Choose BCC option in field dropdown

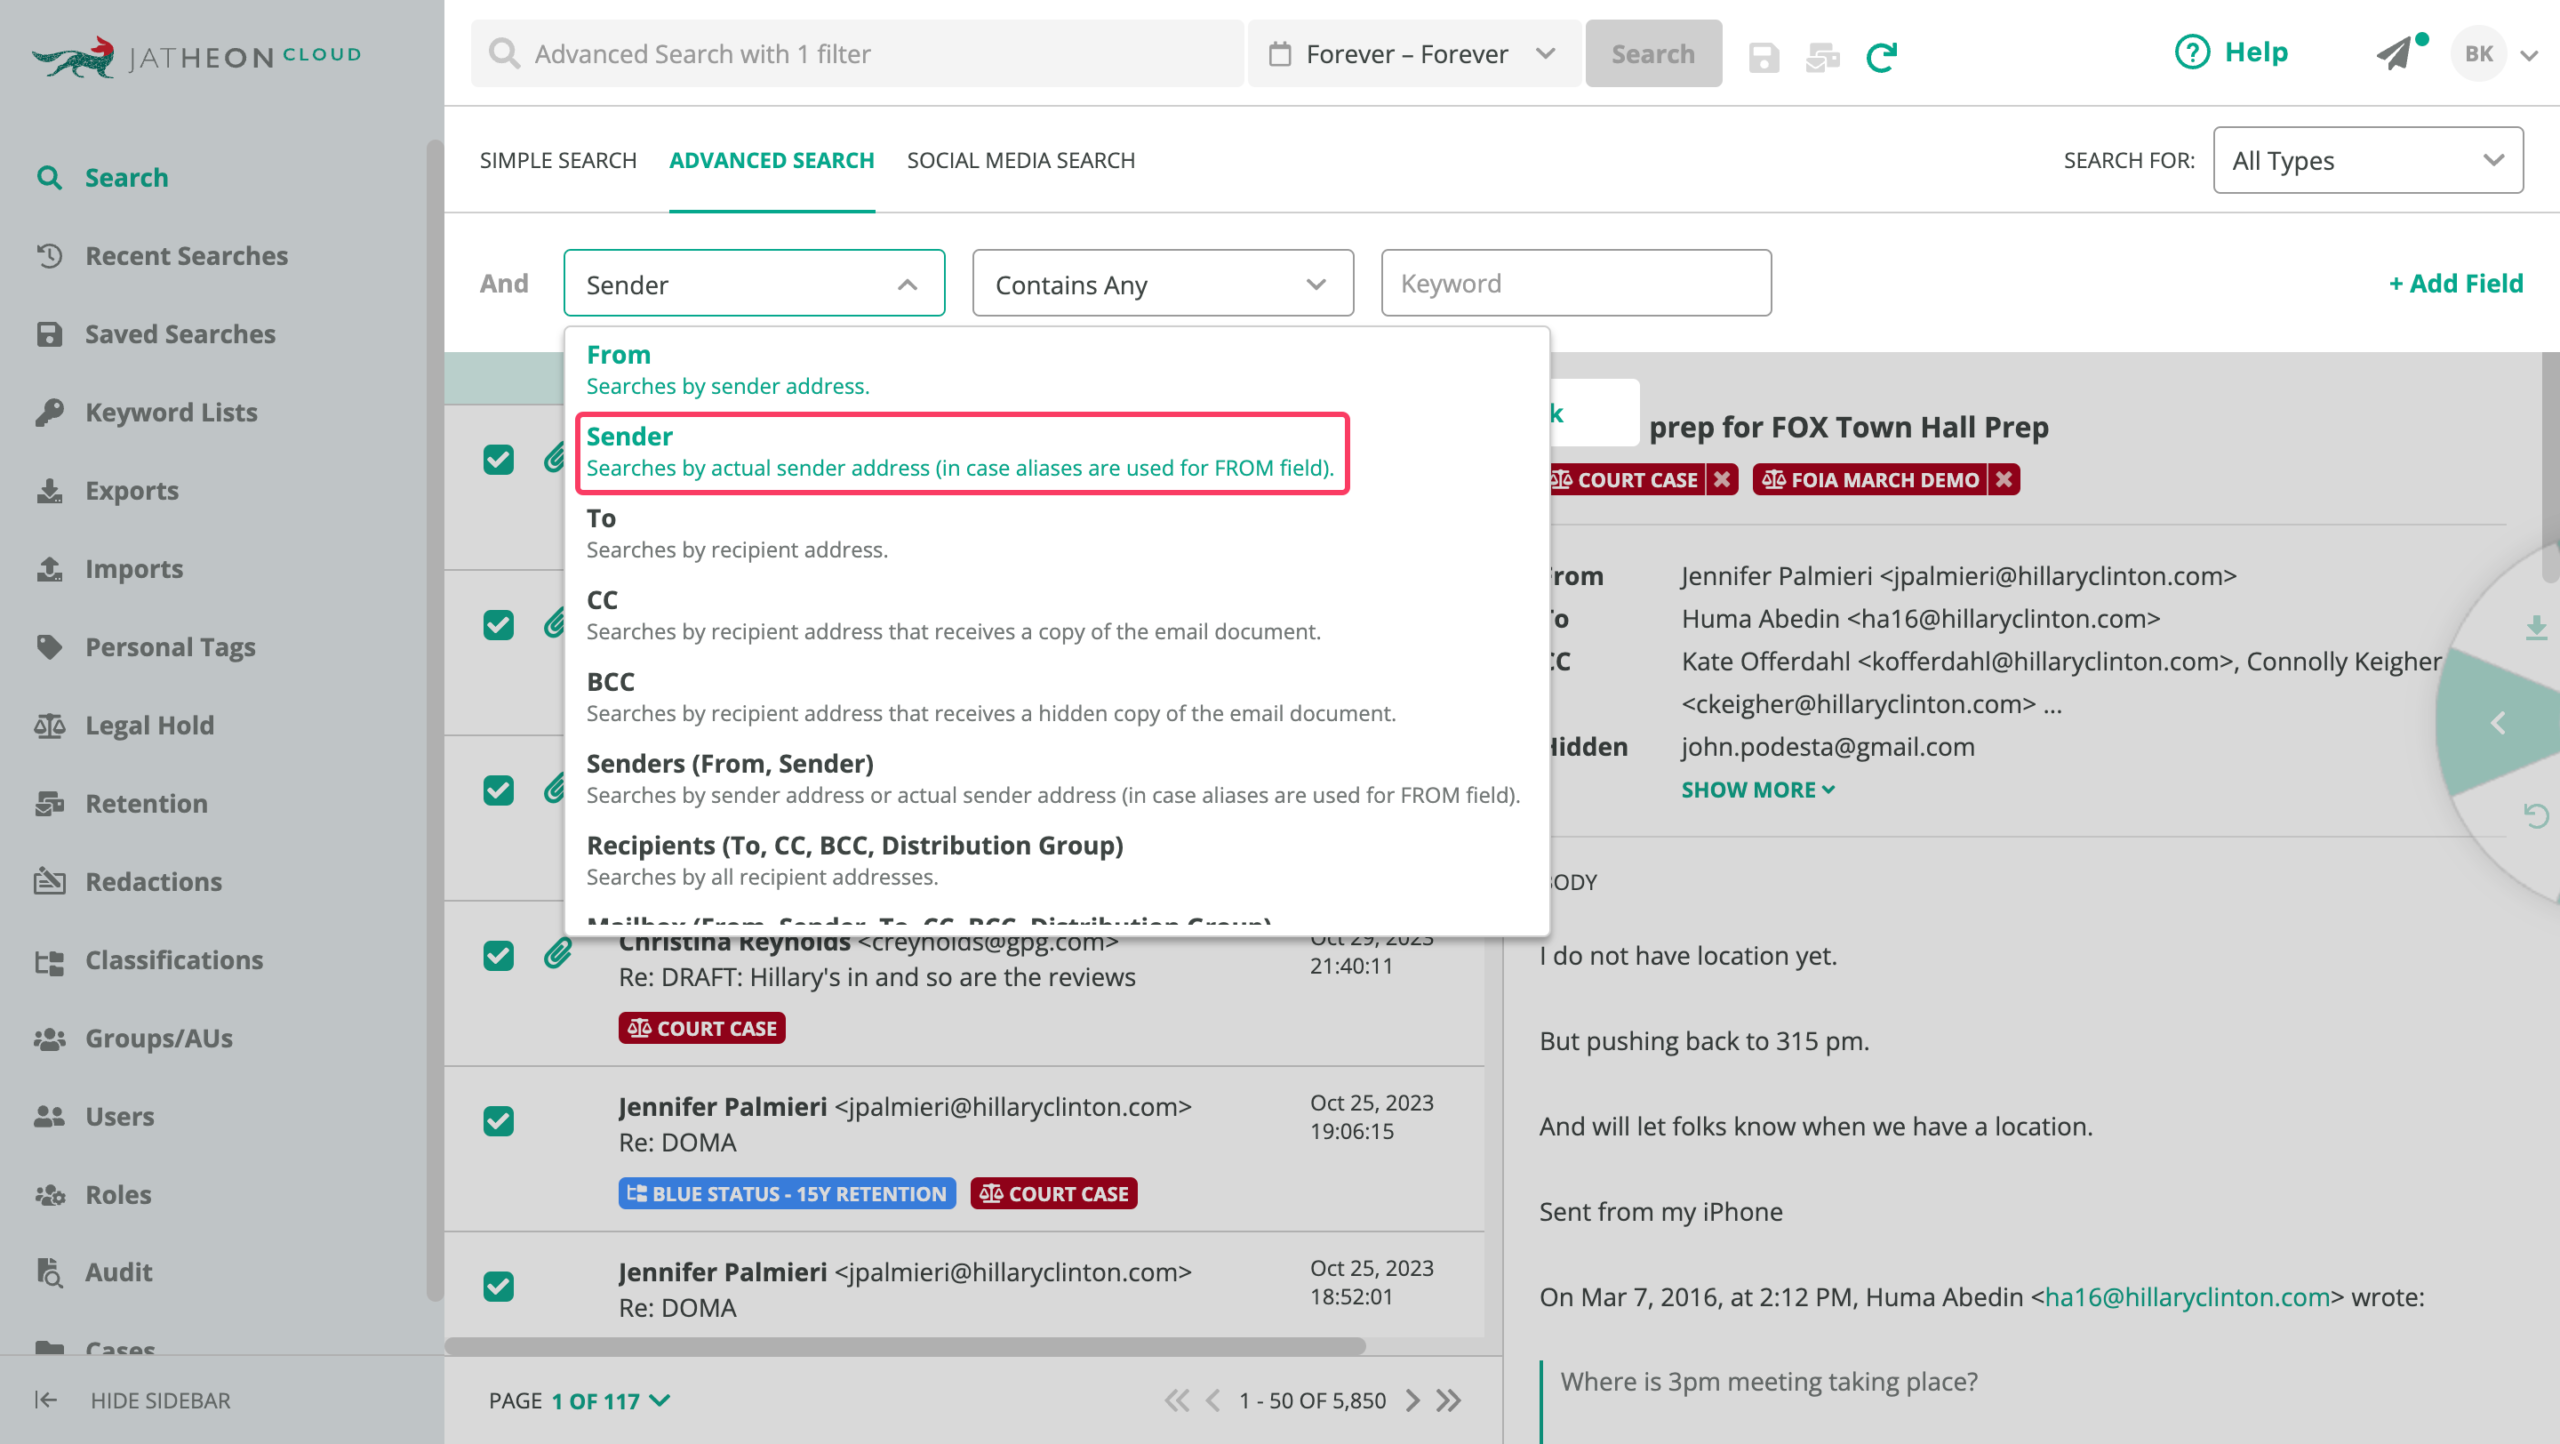tap(1057, 697)
